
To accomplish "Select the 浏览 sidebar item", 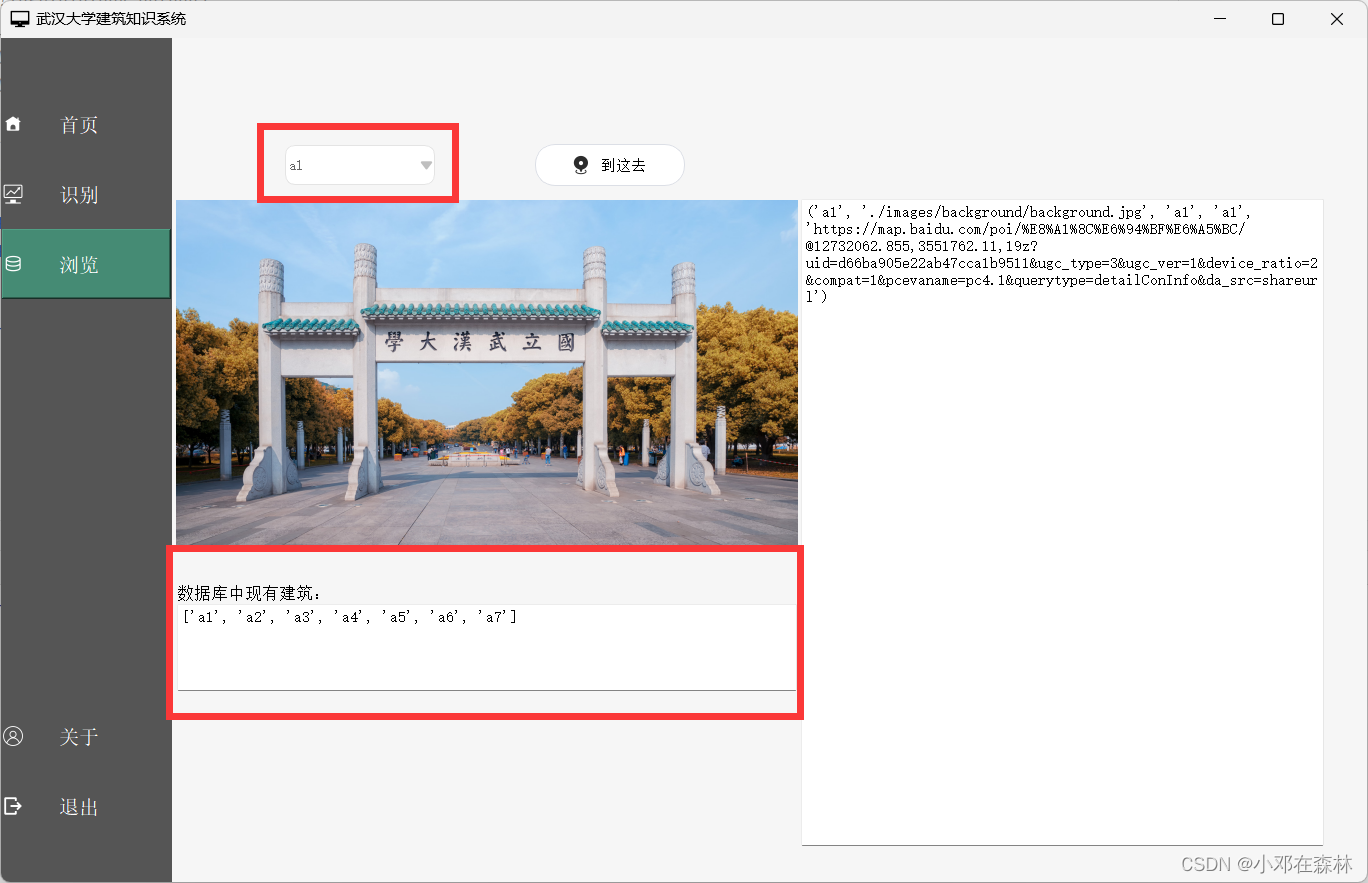I will point(86,264).
